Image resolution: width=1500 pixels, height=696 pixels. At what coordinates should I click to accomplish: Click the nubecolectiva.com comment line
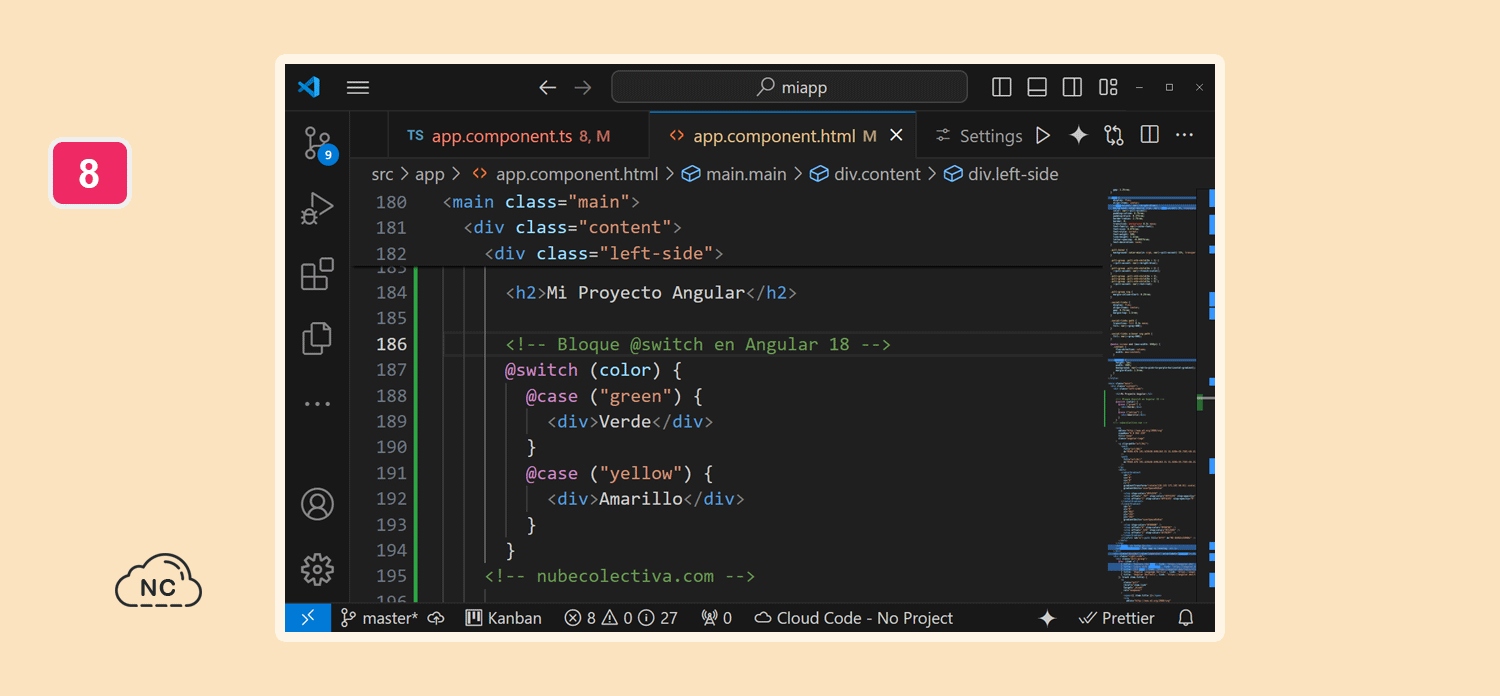point(620,576)
